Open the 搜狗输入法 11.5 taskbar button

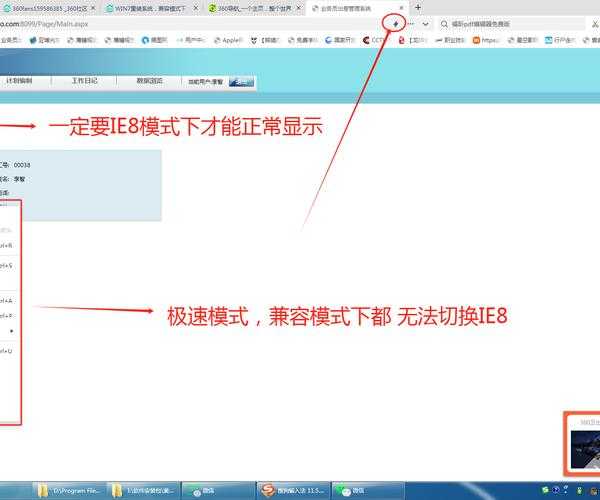(293, 490)
